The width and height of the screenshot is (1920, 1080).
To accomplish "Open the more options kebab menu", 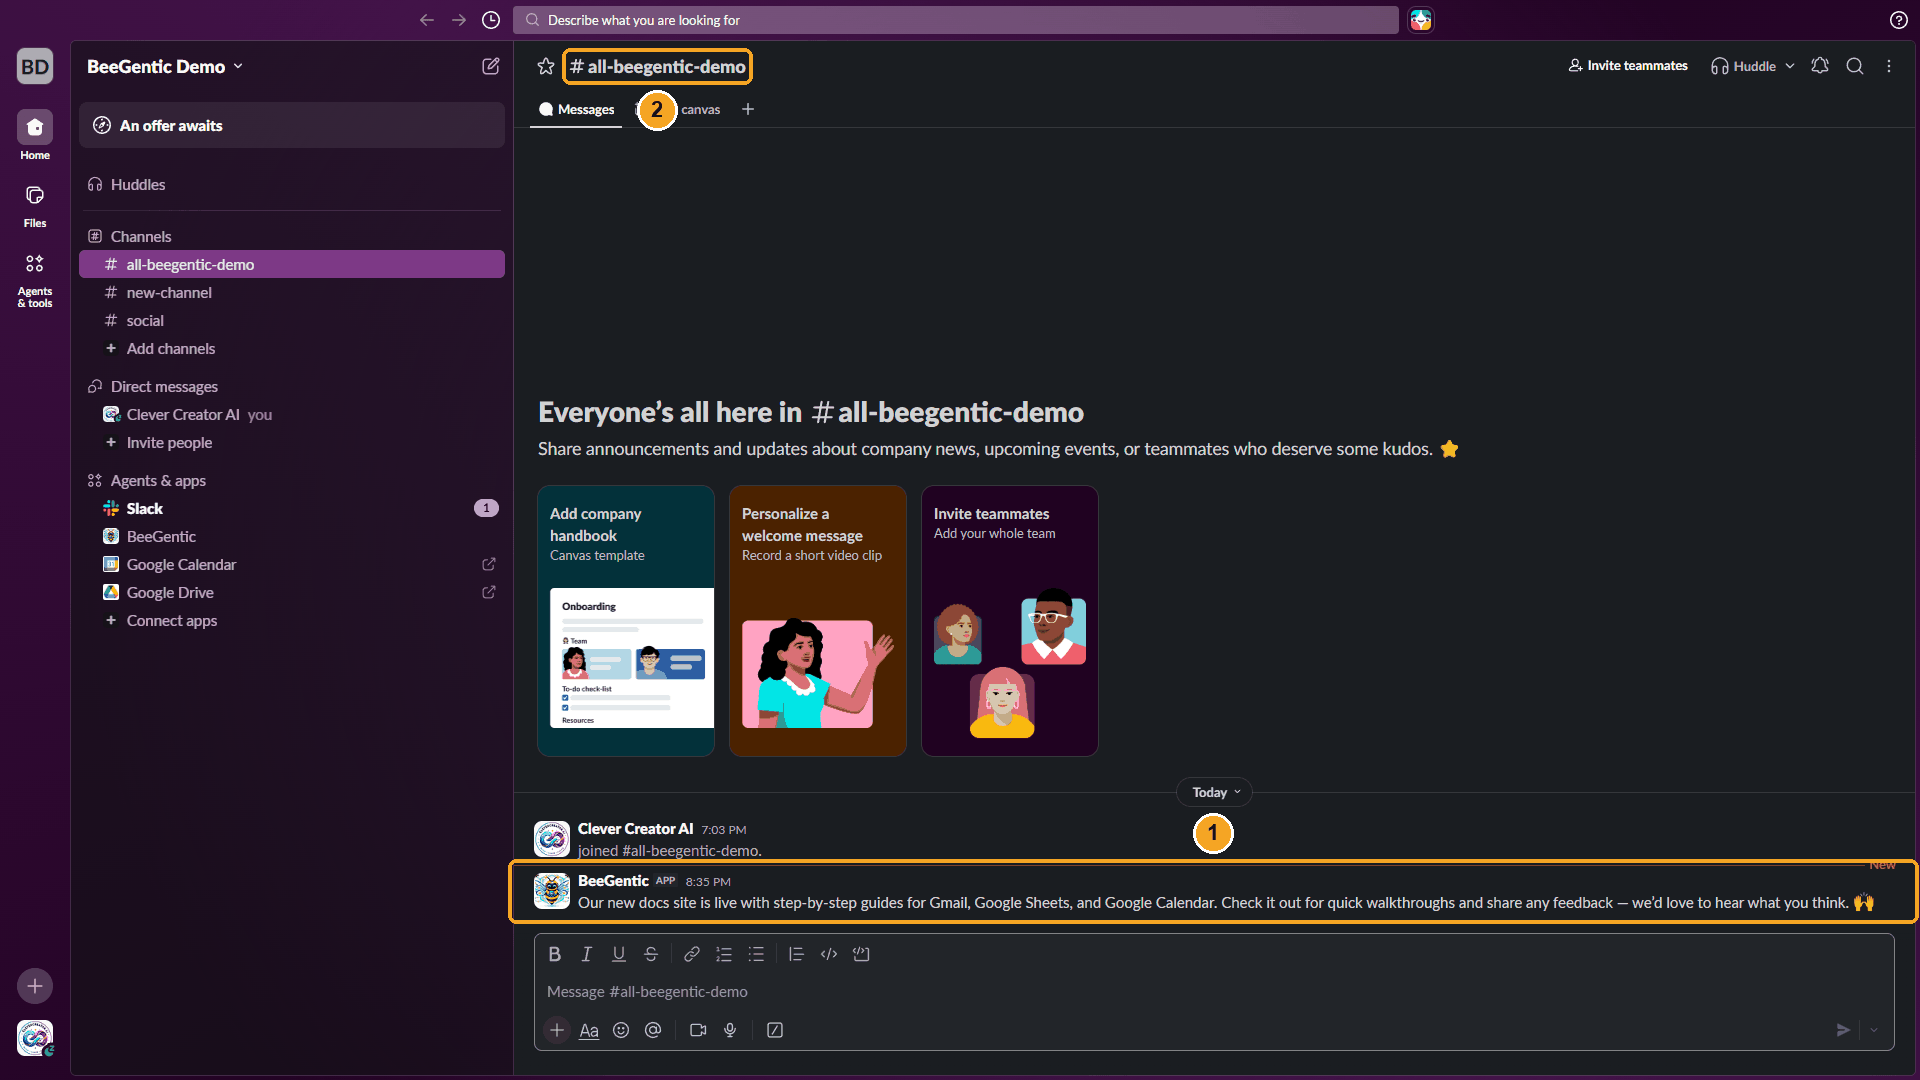I will (1889, 66).
